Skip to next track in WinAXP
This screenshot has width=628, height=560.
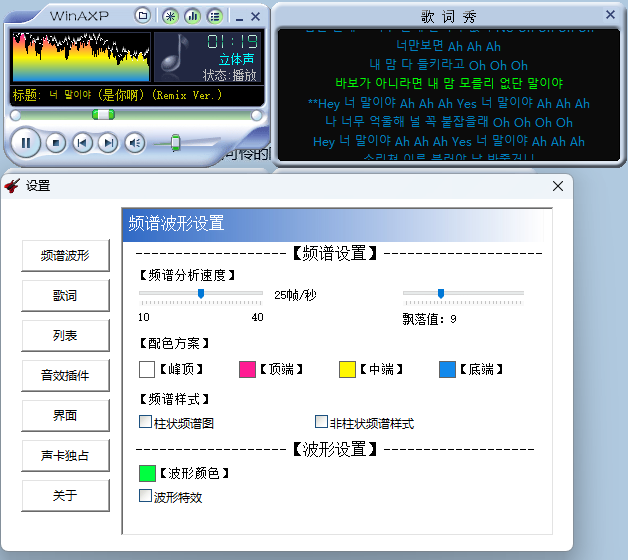tap(108, 143)
